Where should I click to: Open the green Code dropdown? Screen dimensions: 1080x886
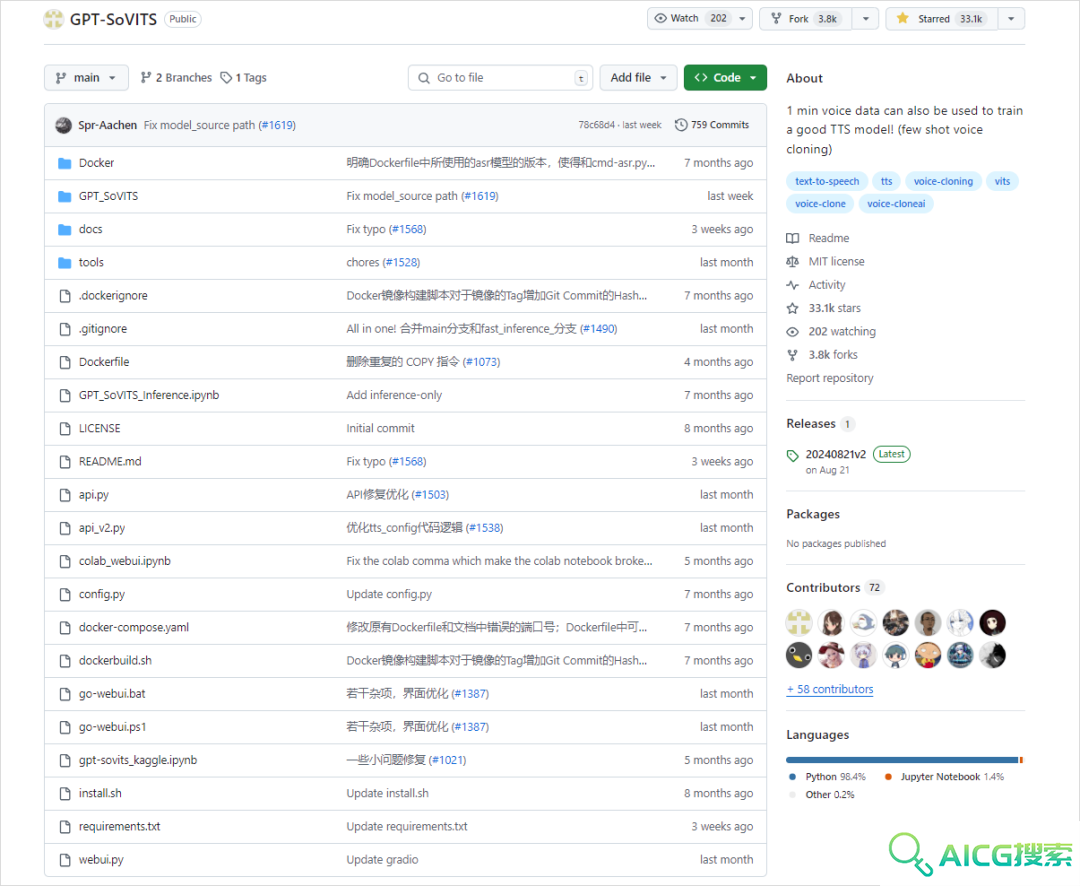[x=725, y=78]
